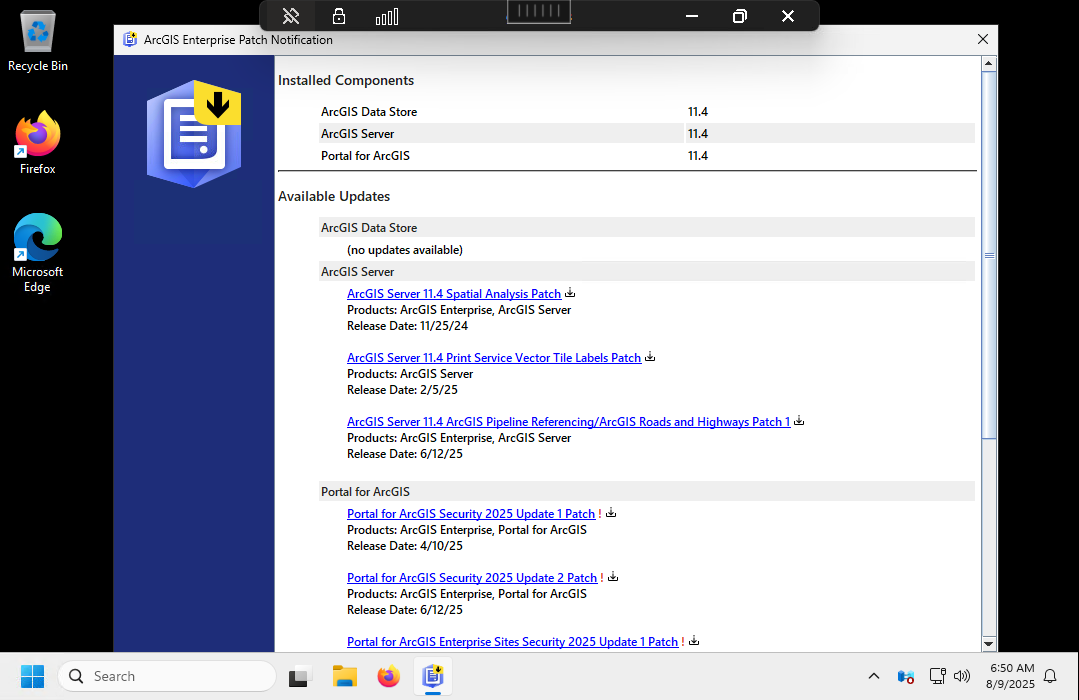The width and height of the screenshot is (1079, 700).
Task: Click download icon beside Spatial Analysis Patch
Action: pyautogui.click(x=570, y=293)
